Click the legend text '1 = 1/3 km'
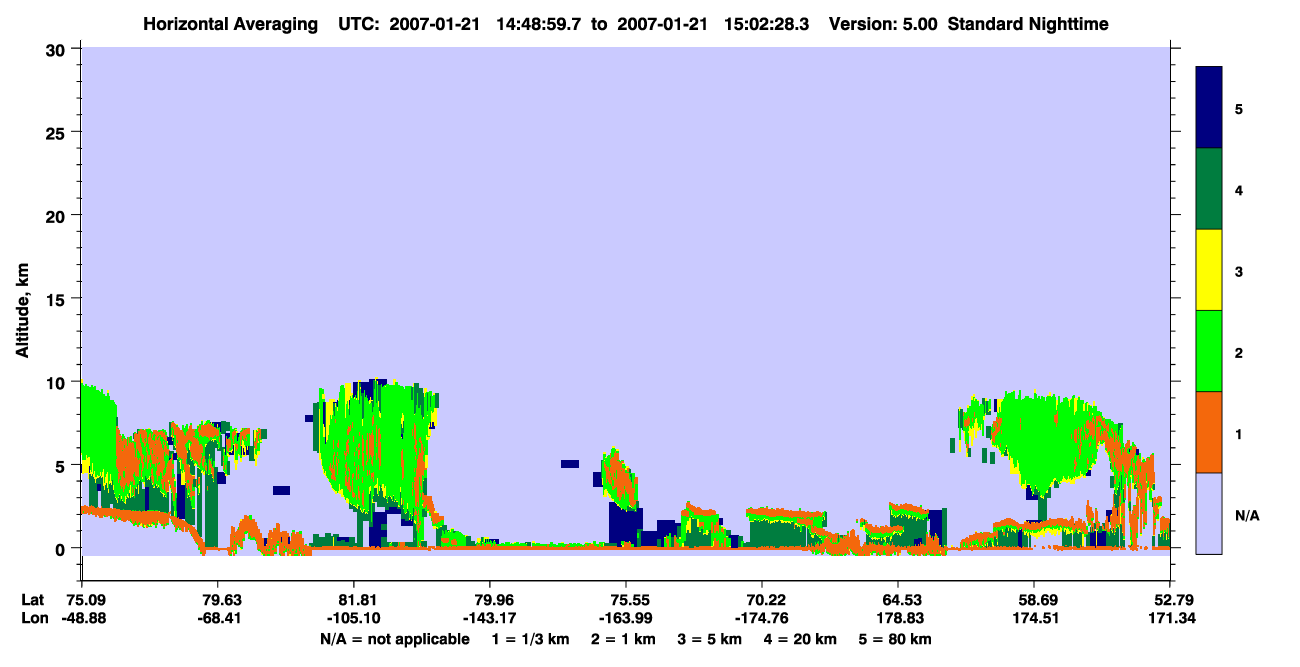The image size is (1300, 667). pos(529,639)
